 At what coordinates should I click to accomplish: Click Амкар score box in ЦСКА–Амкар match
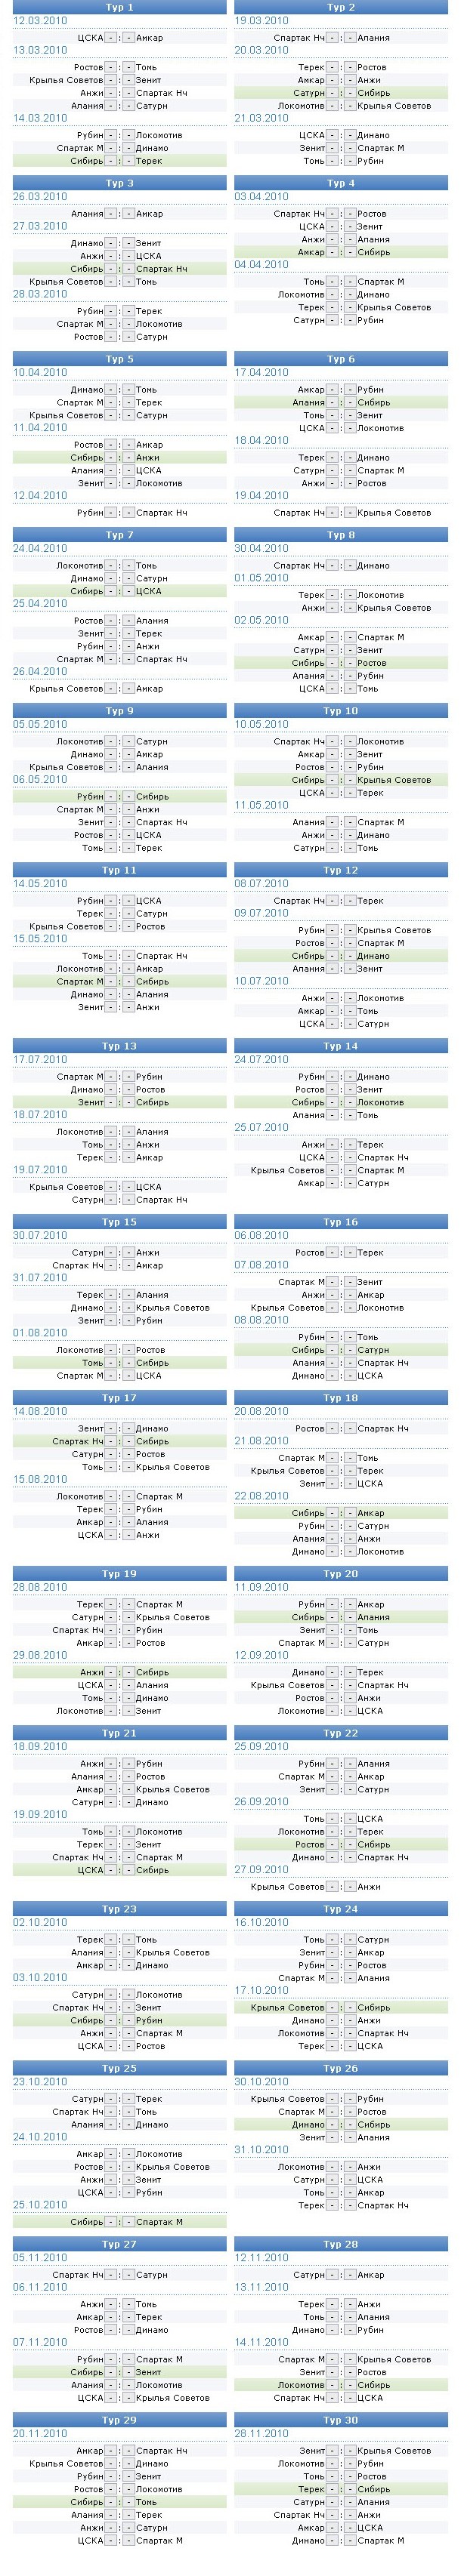[128, 38]
